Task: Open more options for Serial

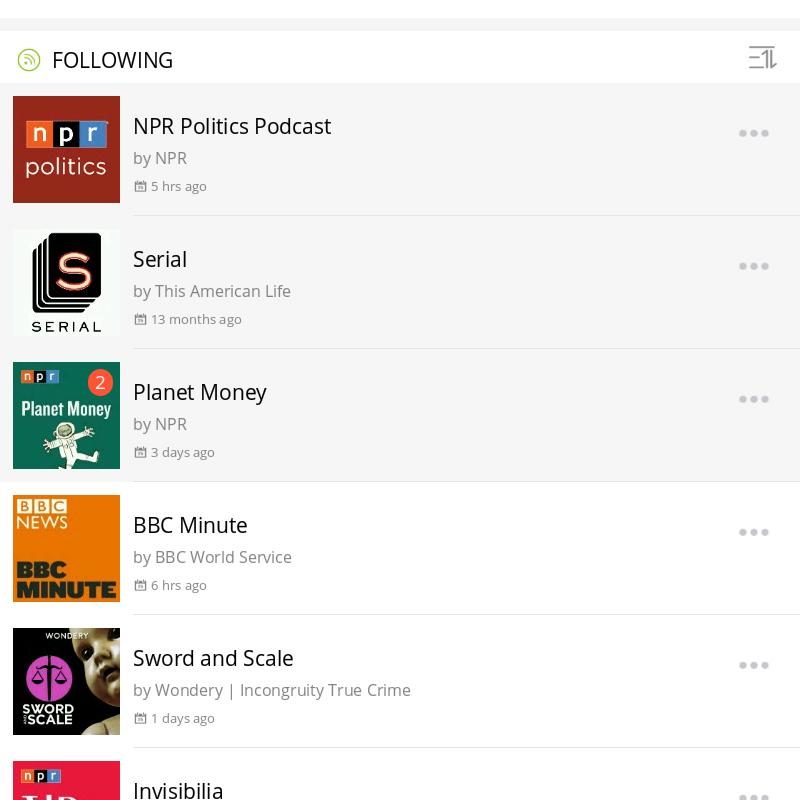Action: [754, 266]
